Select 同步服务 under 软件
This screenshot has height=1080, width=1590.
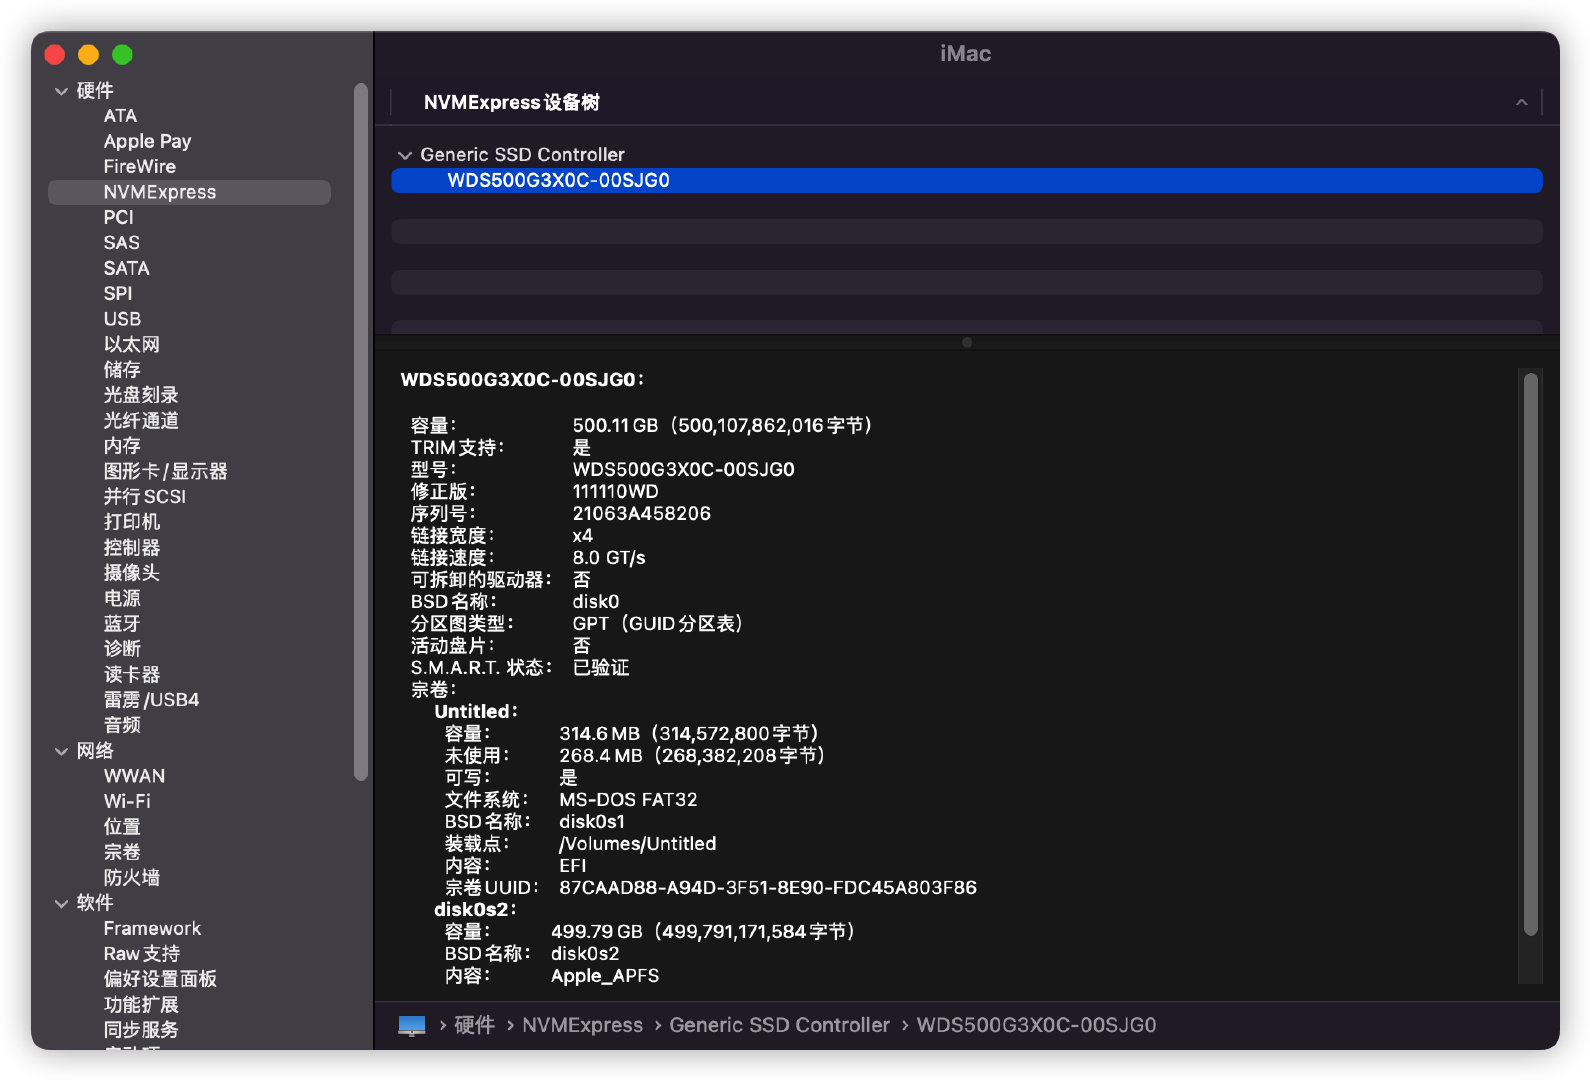(x=141, y=1030)
